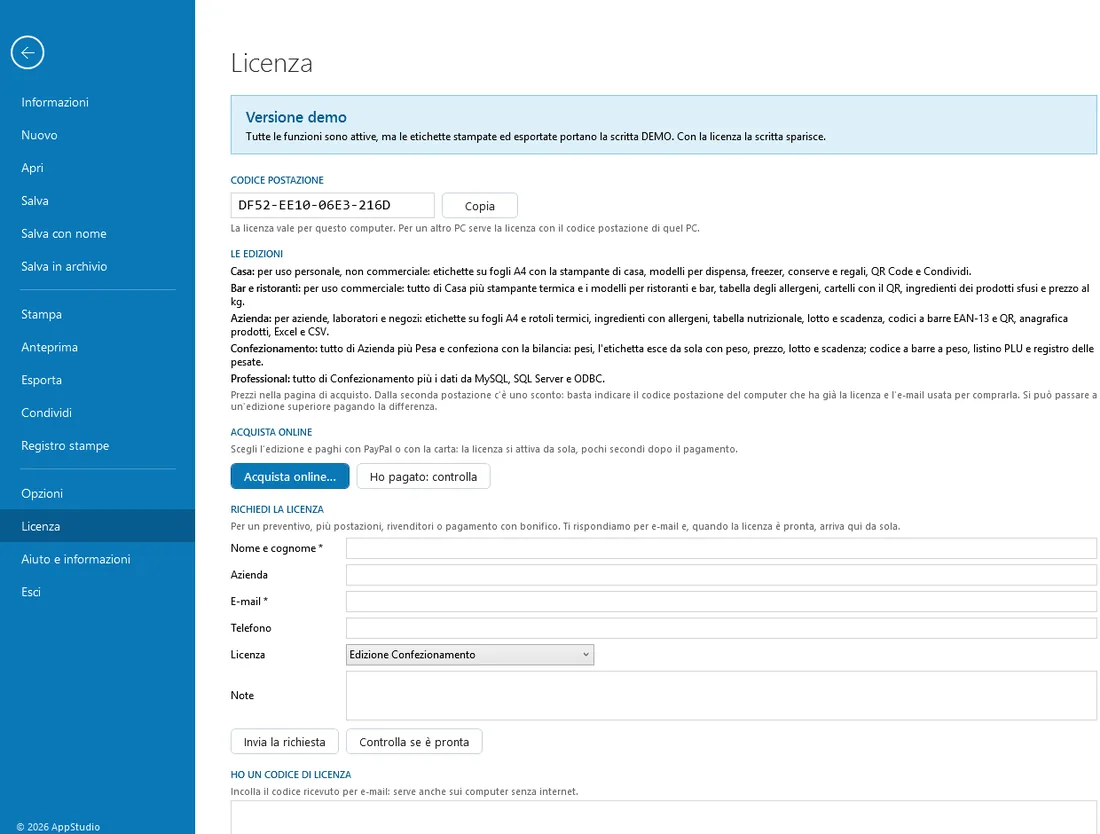Select the Esporta menu entry
The image size is (1100, 834).
98,380
